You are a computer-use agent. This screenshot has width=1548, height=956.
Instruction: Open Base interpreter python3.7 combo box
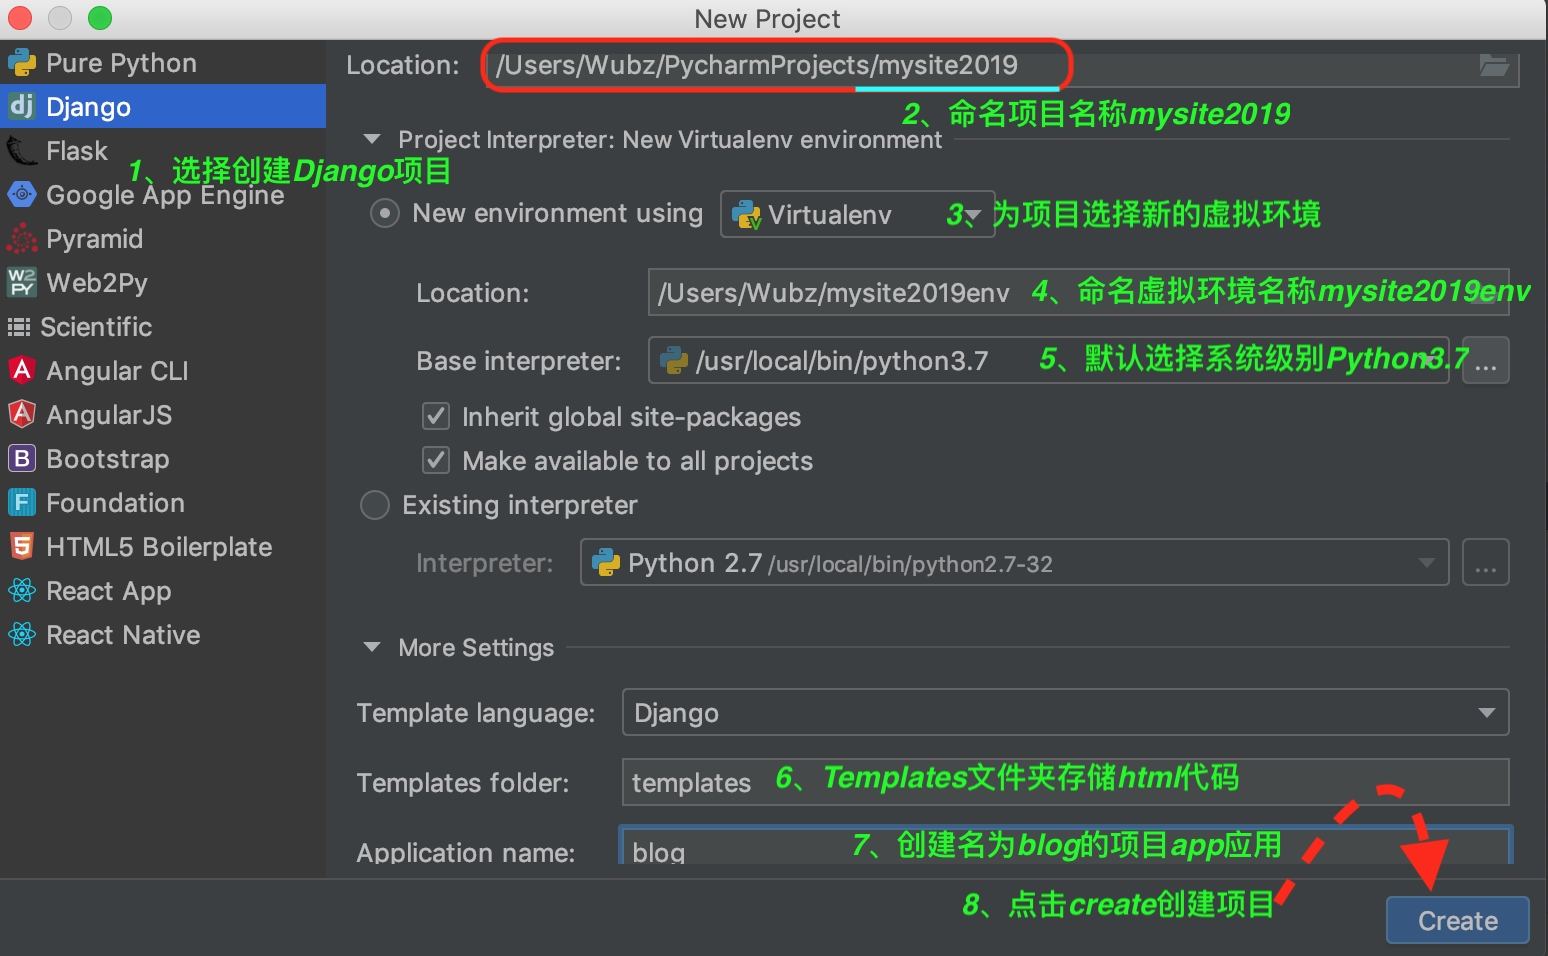coord(1049,360)
